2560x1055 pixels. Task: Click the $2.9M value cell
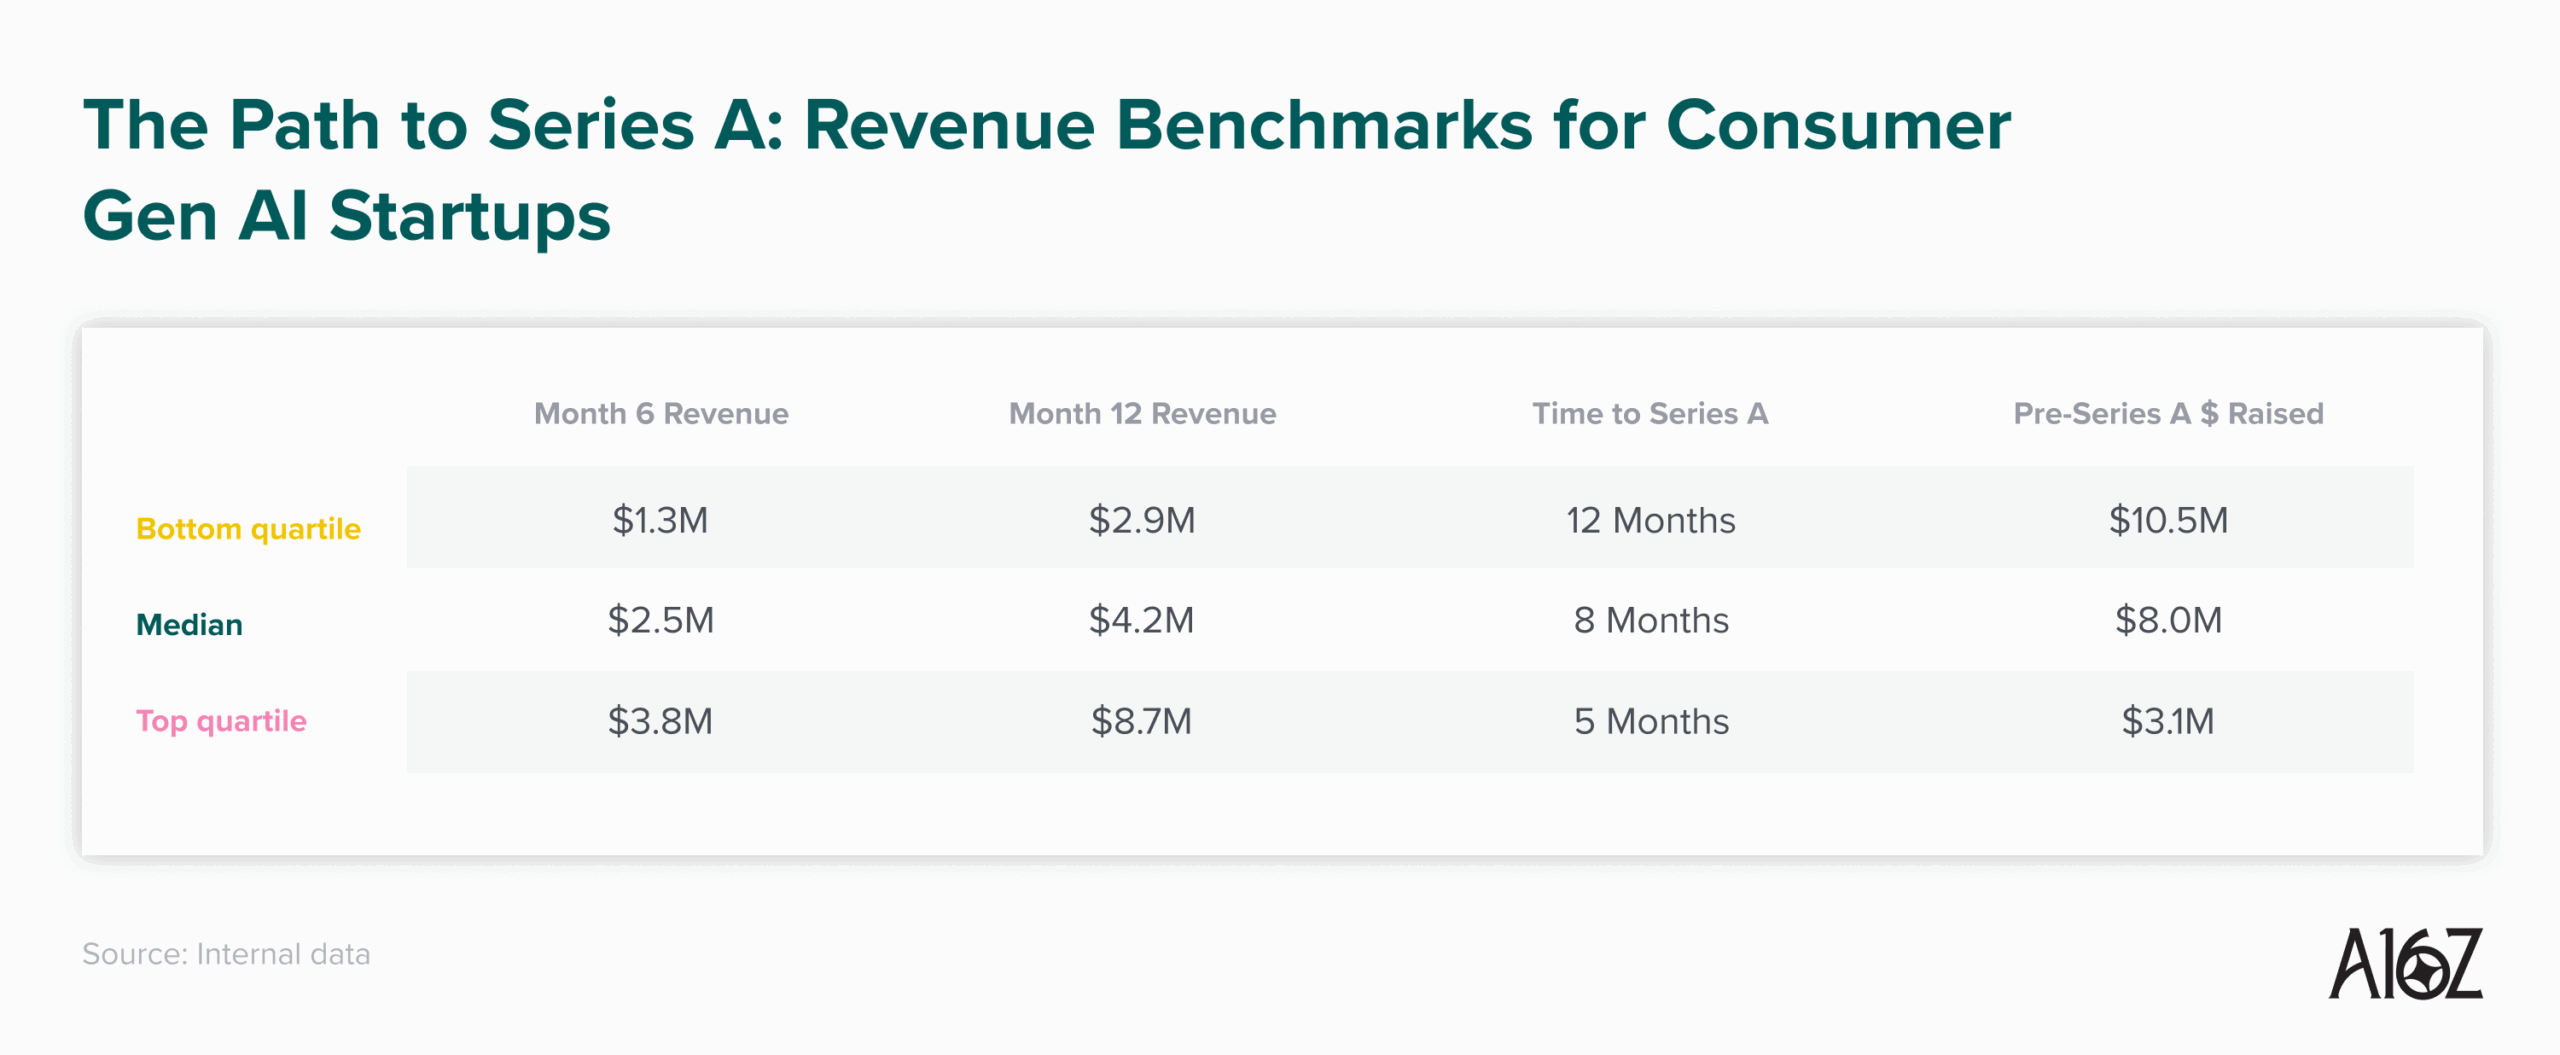[1142, 519]
